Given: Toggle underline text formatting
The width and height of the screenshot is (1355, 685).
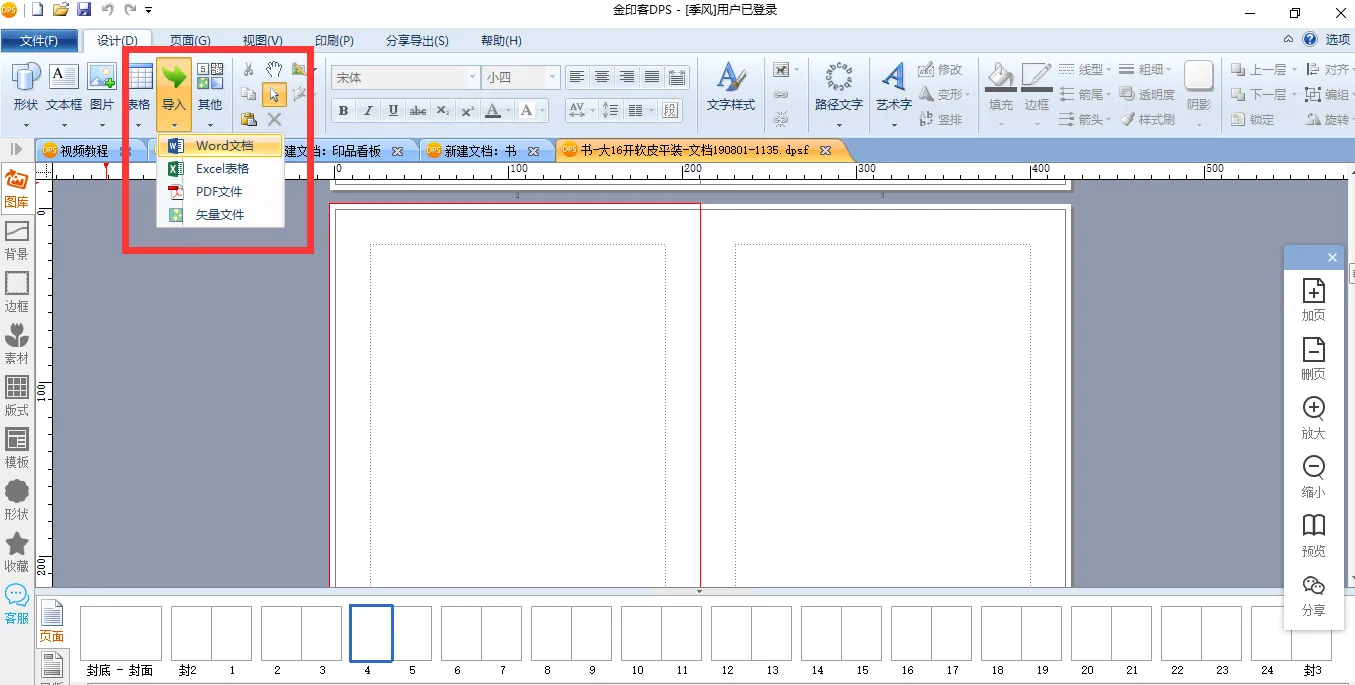Looking at the screenshot, I should pyautogui.click(x=393, y=111).
